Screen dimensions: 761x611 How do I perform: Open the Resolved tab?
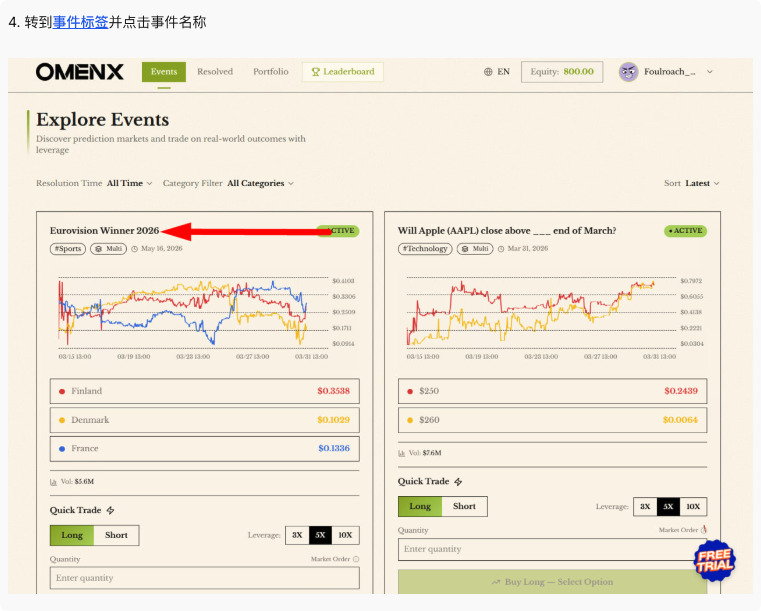click(215, 72)
